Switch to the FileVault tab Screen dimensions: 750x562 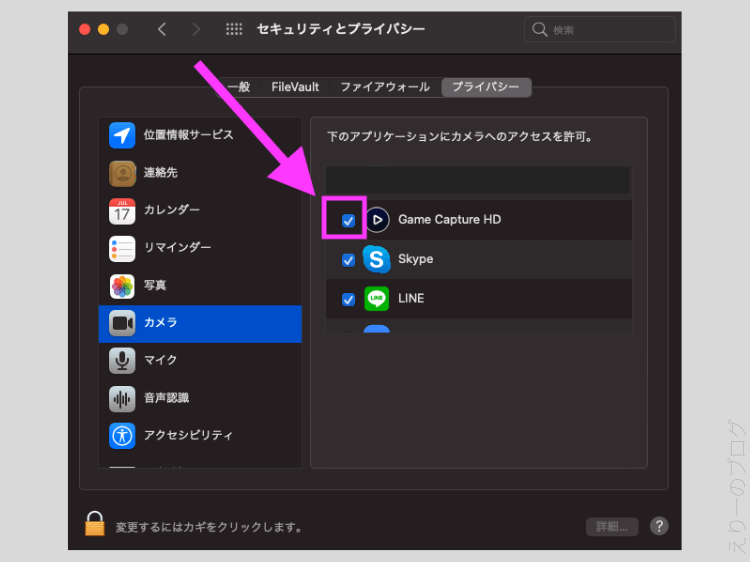point(295,87)
